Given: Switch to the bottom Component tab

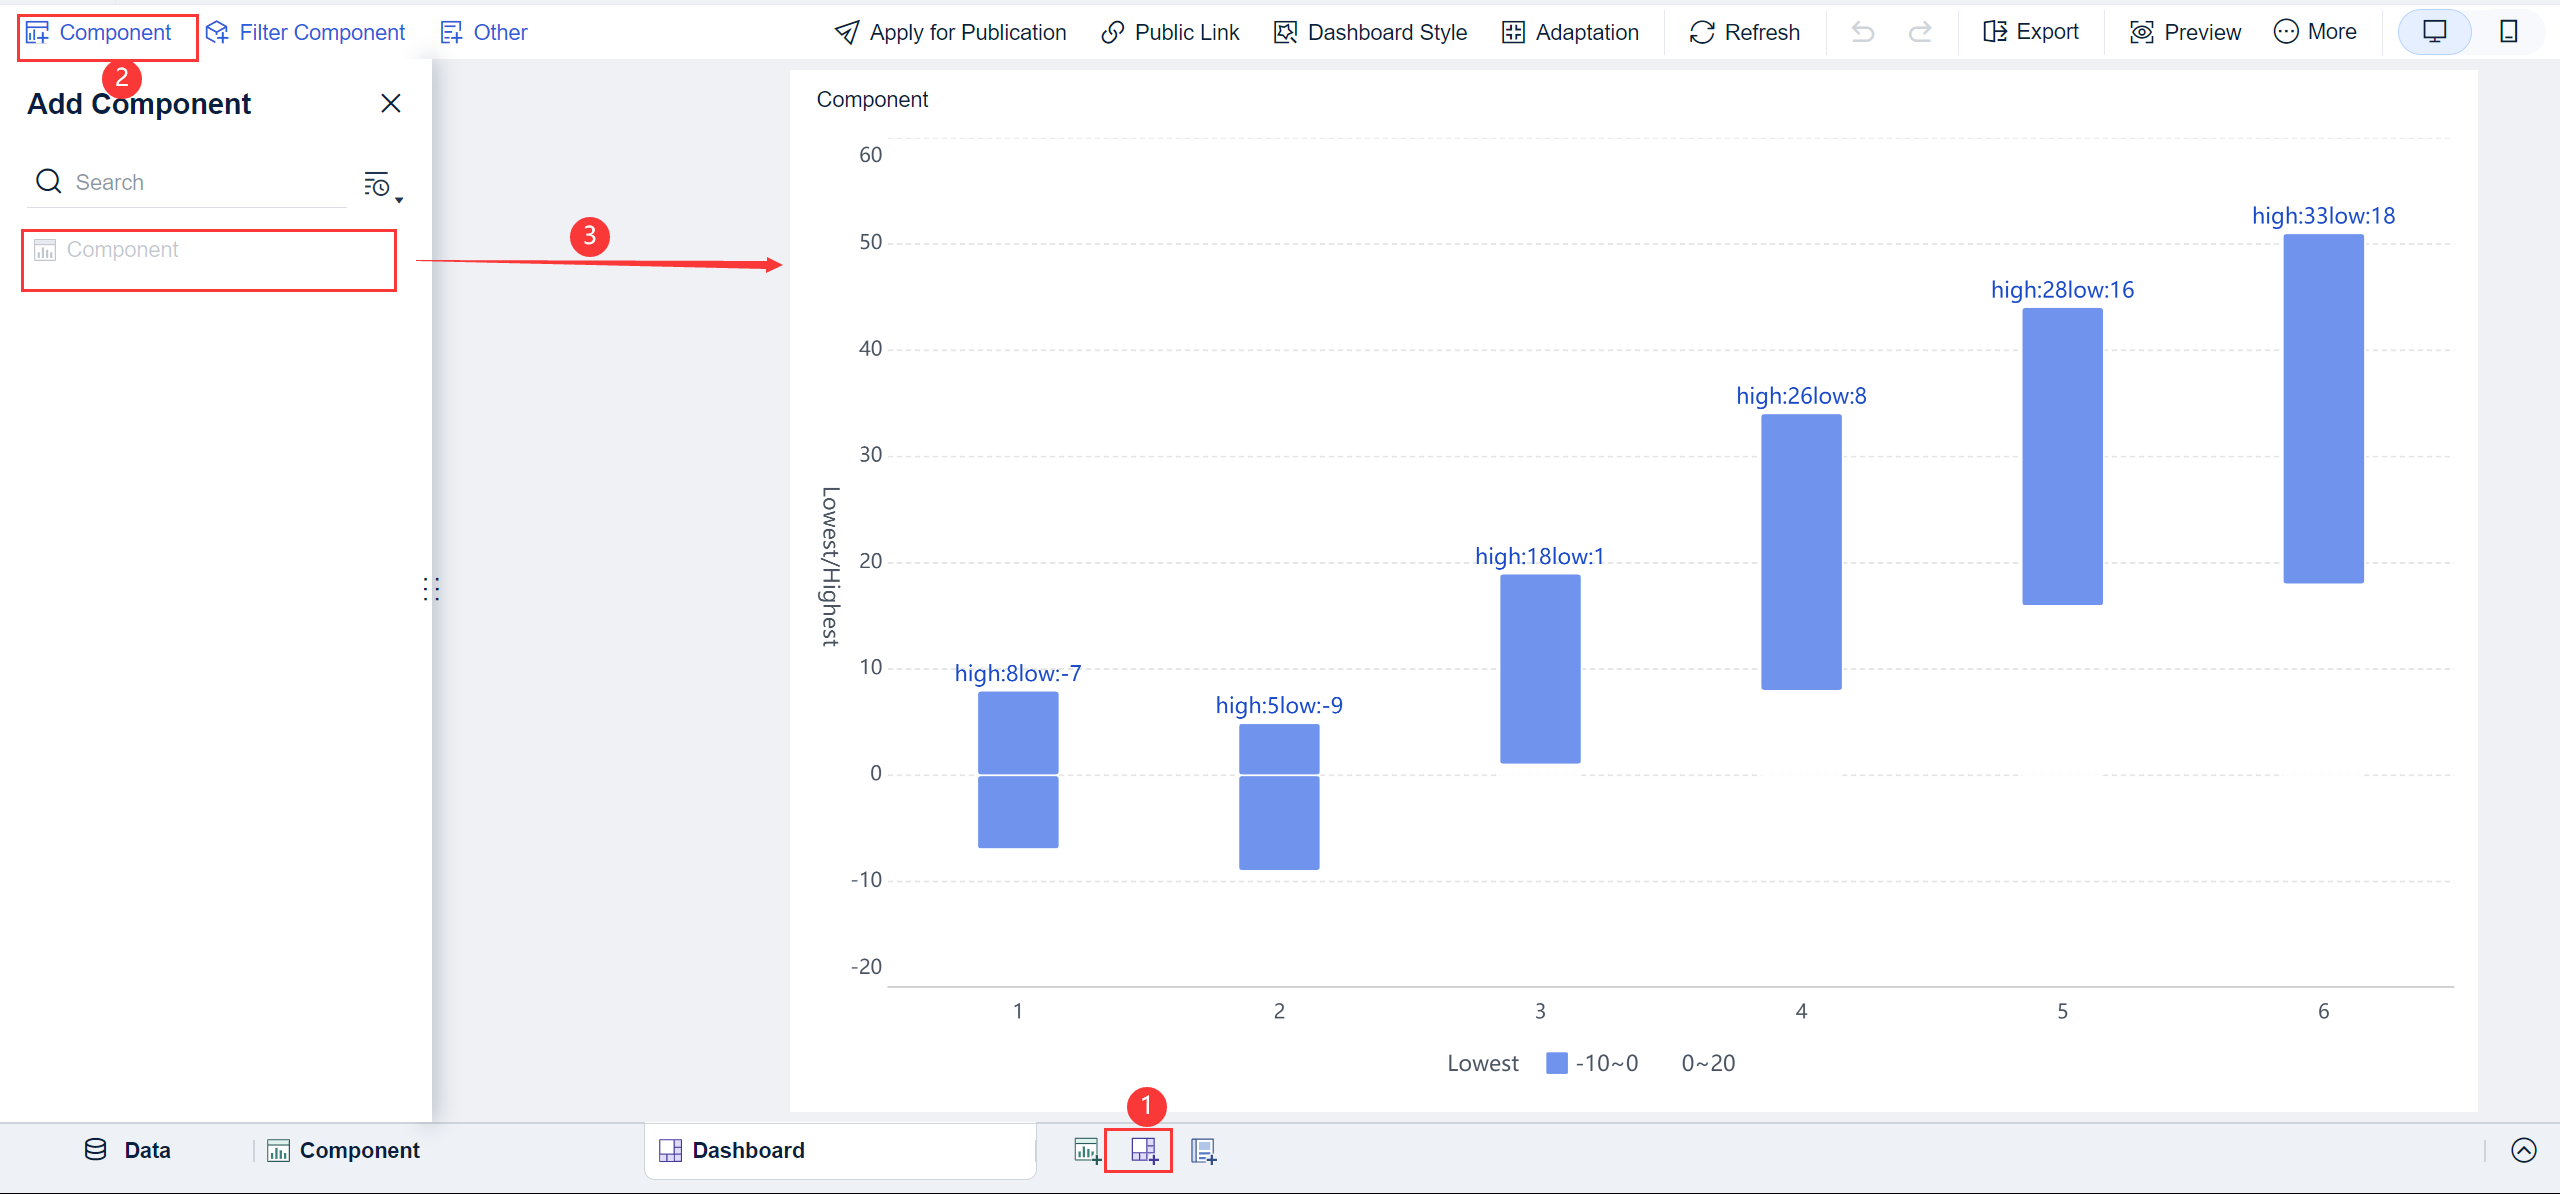Looking at the screenshot, I should pos(343,1150).
